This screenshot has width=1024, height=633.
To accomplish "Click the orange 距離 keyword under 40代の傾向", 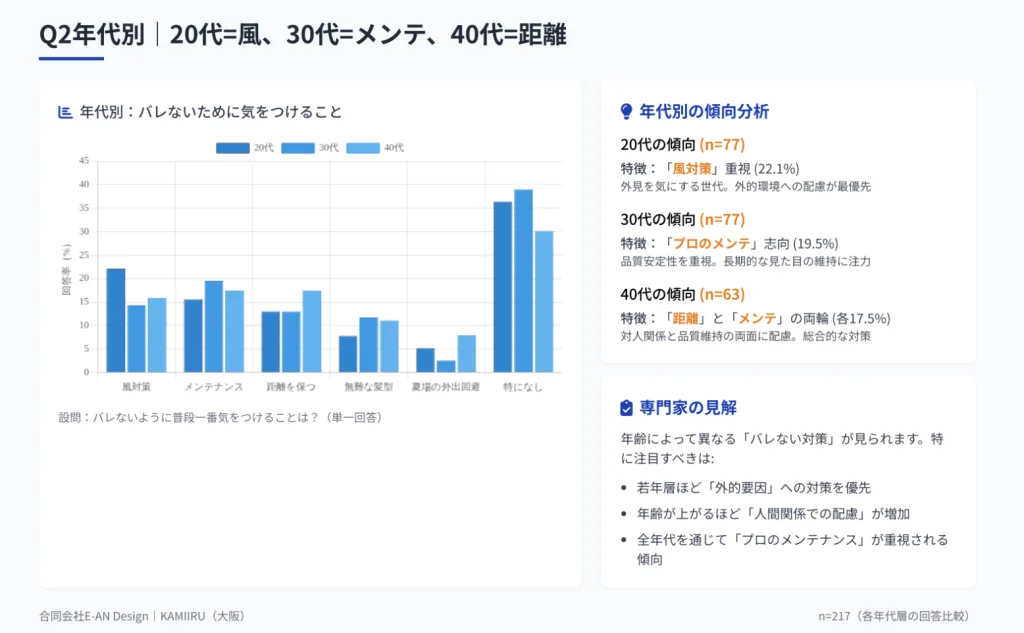I will [x=685, y=319].
